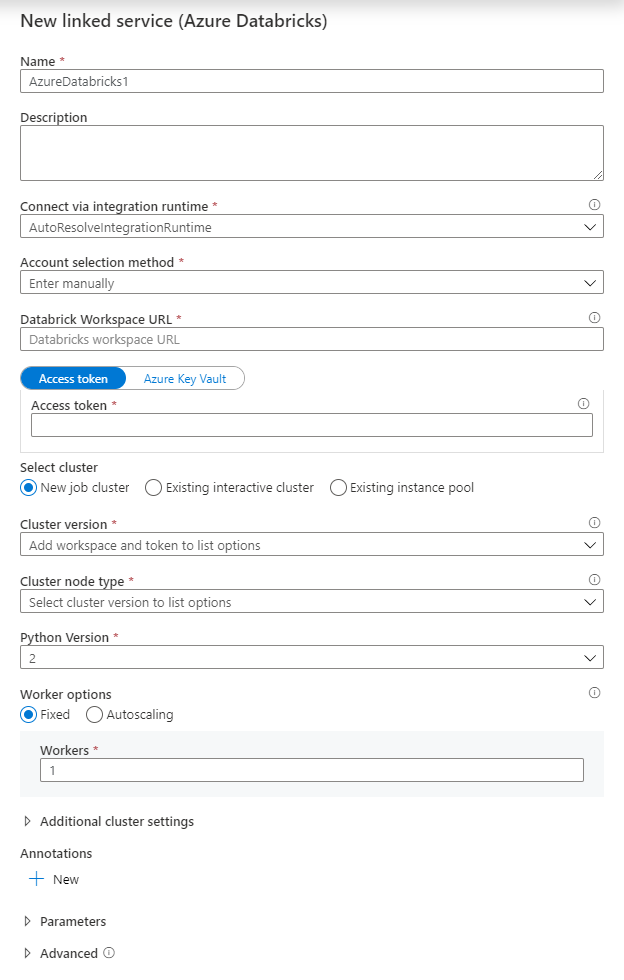Click info icon beside Connect via integration runtime
This screenshot has height=980, width=624.
(x=595, y=204)
